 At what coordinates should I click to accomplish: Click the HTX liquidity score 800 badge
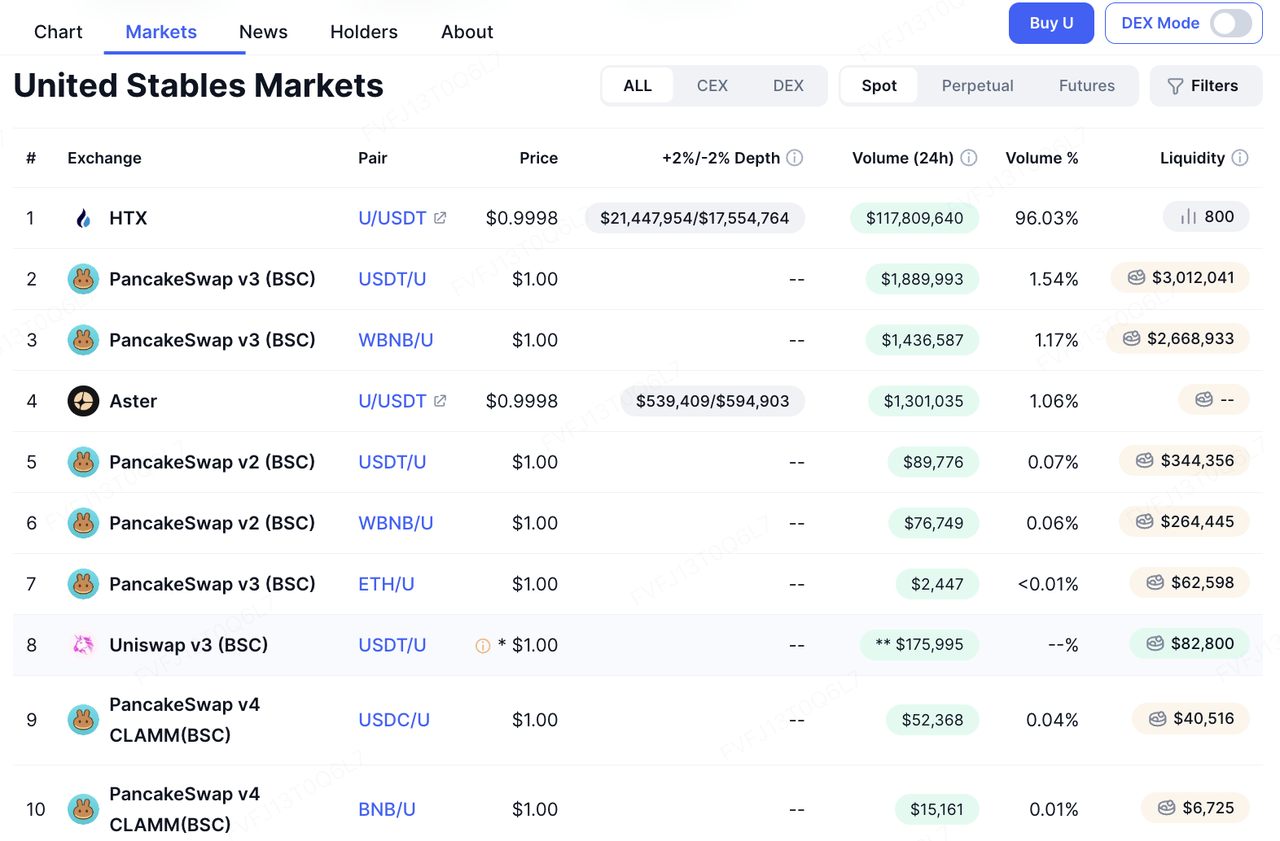[1206, 217]
